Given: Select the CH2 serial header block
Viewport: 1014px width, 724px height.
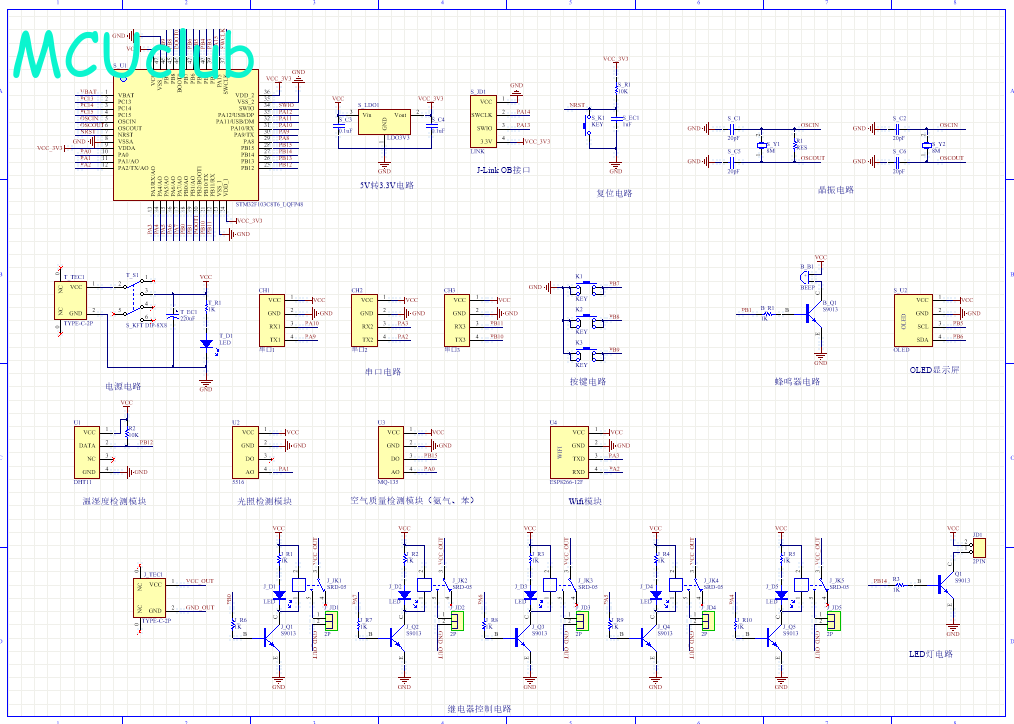Looking at the screenshot, I should coord(364,320).
